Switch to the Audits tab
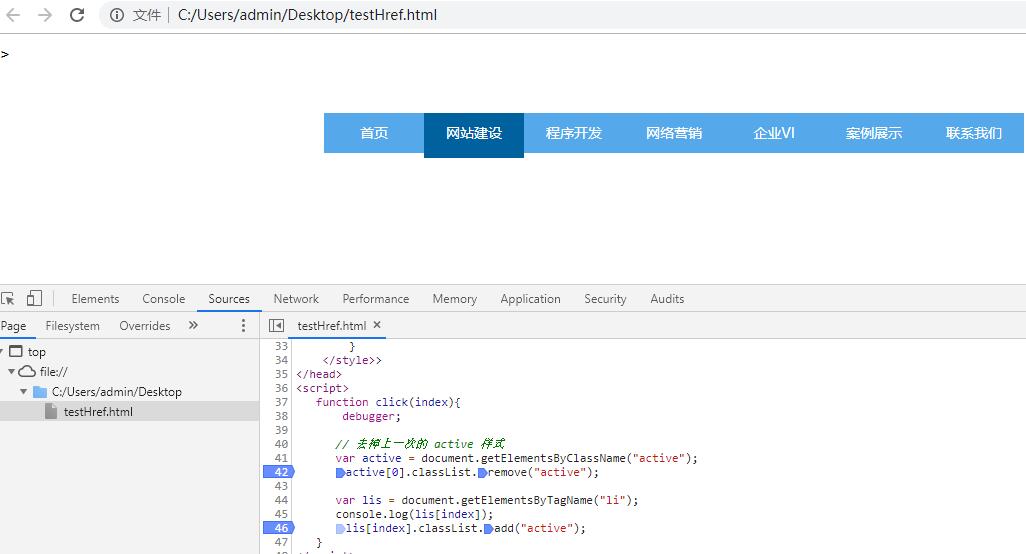 tap(667, 299)
